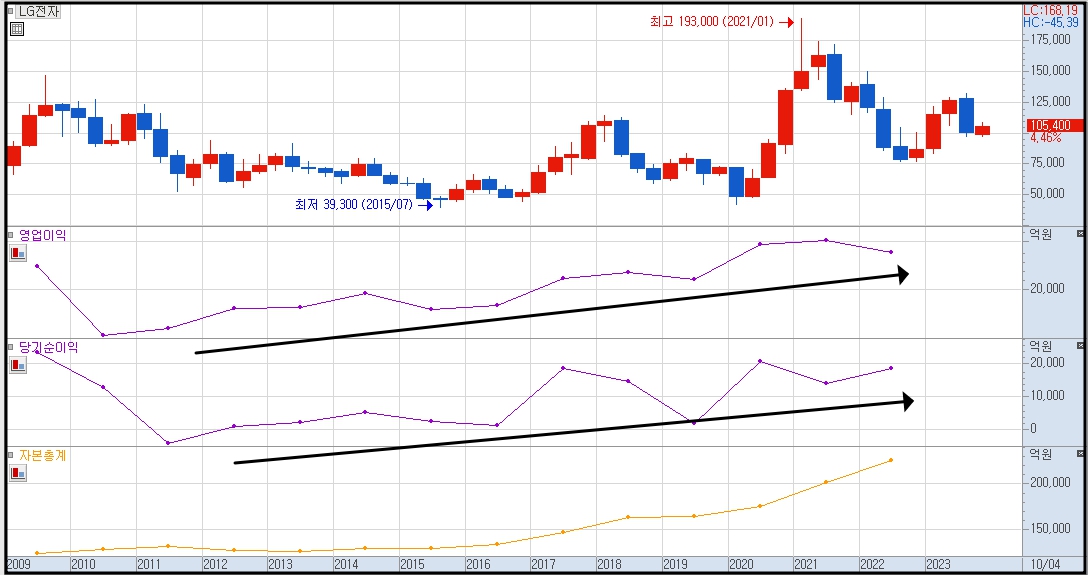The image size is (1088, 575).
Task: Click the 4.46% change value
Action: pyautogui.click(x=1046, y=137)
